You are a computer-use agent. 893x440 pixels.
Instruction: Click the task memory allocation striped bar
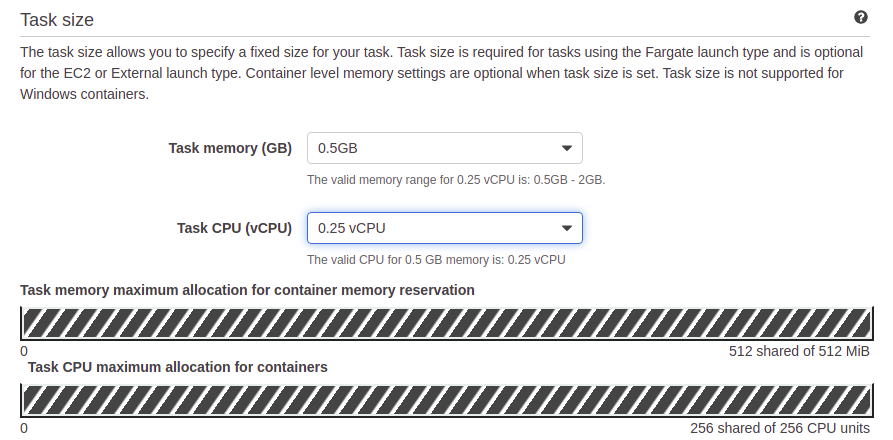[x=445, y=322]
